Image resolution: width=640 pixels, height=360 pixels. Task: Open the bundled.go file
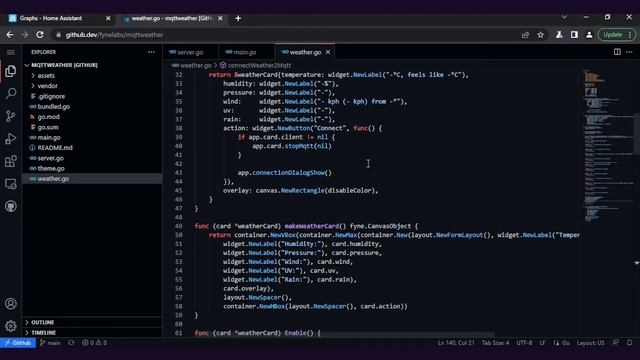point(92,107)
